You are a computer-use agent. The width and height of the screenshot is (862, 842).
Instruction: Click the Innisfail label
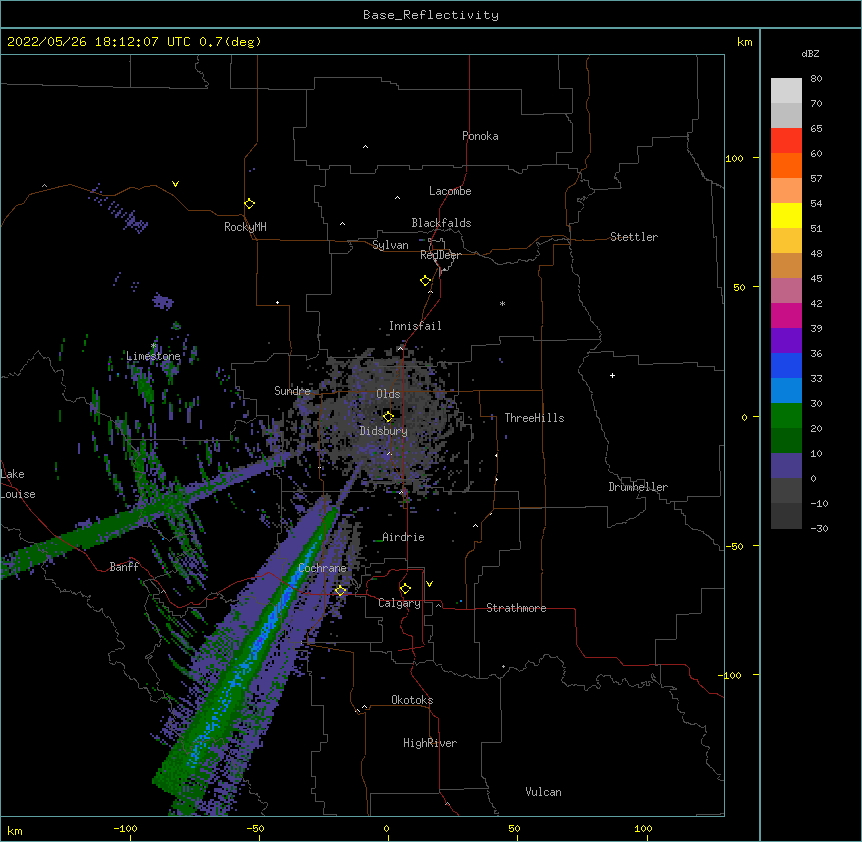click(415, 326)
